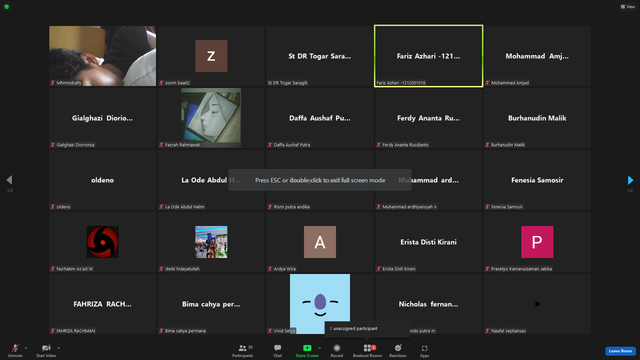Screen dimensions: 640x360
Task: Open the Reactions menu
Action: tap(398, 350)
